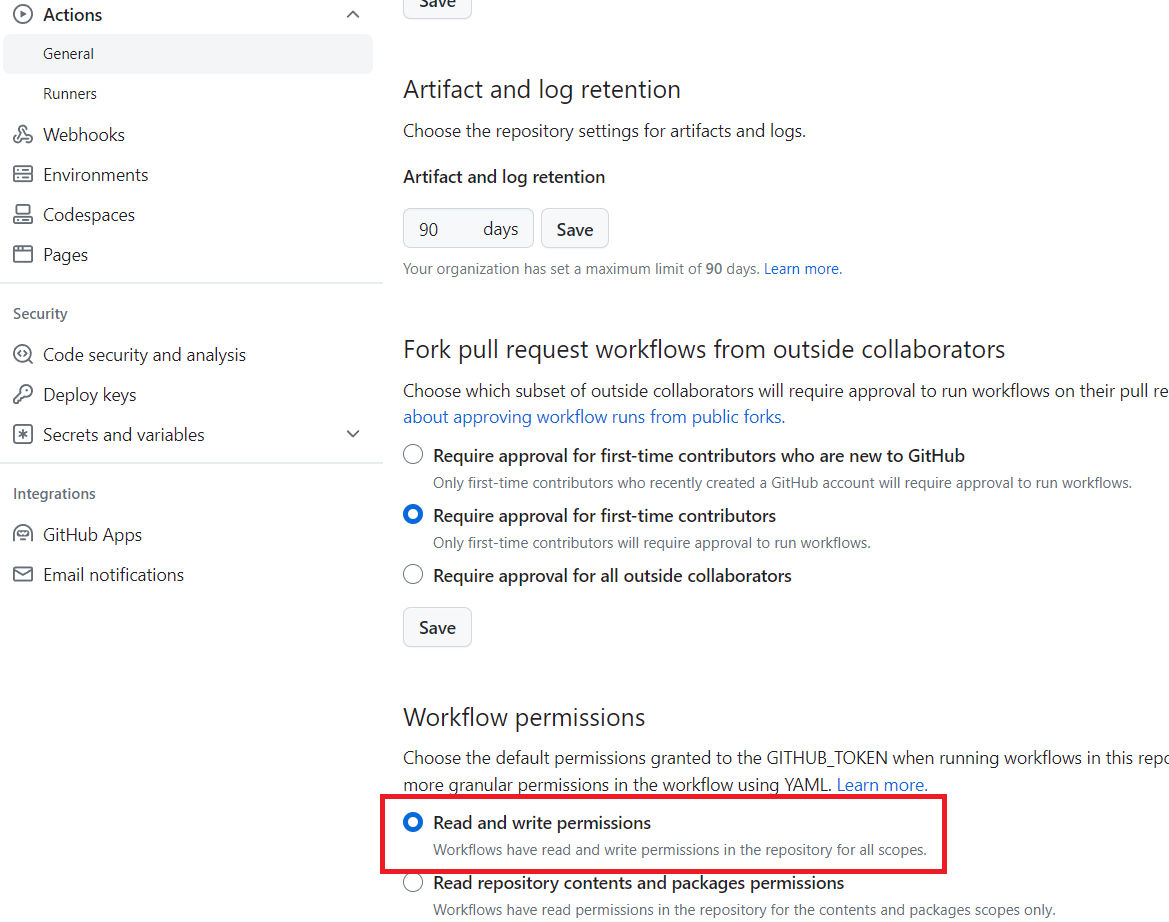Viewport: 1169px width, 922px height.
Task: Click the Pages browser icon
Action: (x=22, y=255)
